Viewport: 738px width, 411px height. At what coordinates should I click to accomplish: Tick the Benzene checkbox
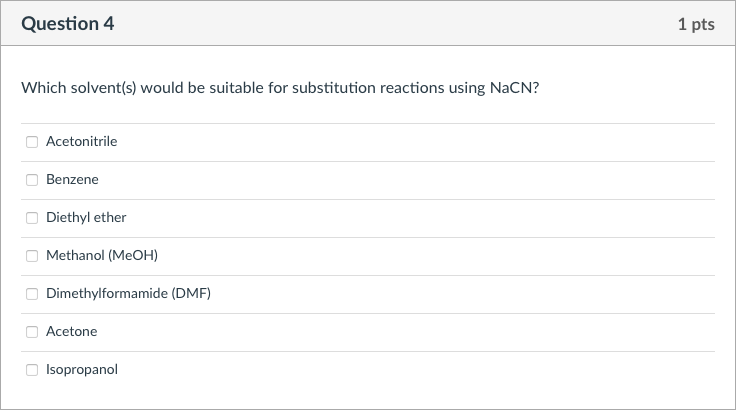point(32,180)
